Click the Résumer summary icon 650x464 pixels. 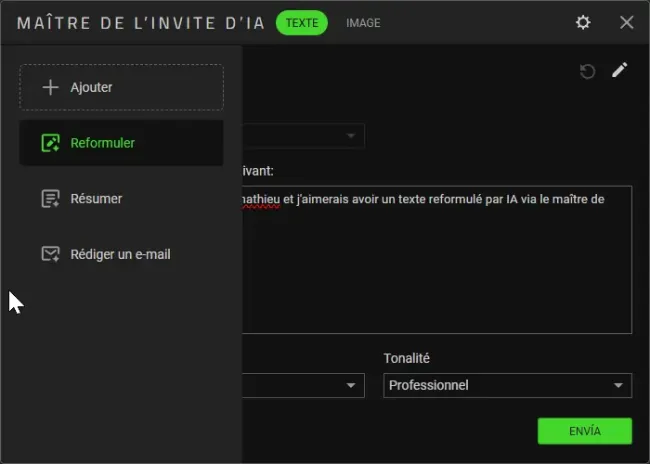pyautogui.click(x=51, y=199)
